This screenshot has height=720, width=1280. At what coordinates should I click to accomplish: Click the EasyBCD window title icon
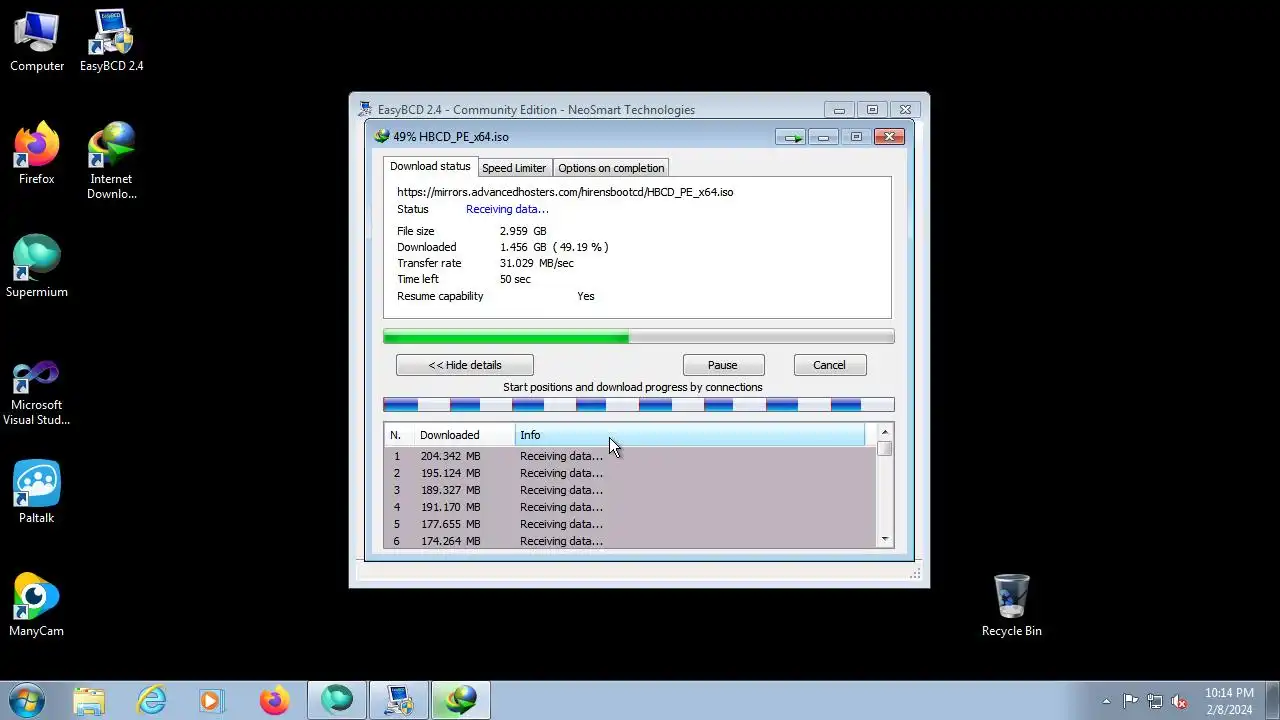[366, 109]
